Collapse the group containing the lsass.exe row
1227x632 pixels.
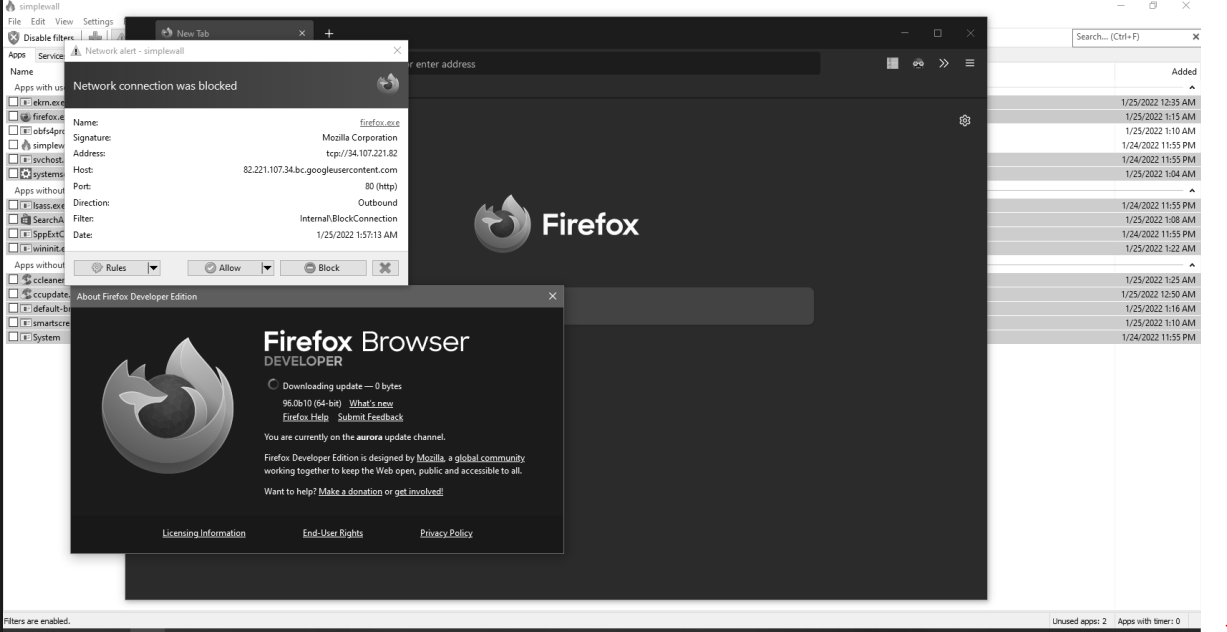click(1191, 191)
